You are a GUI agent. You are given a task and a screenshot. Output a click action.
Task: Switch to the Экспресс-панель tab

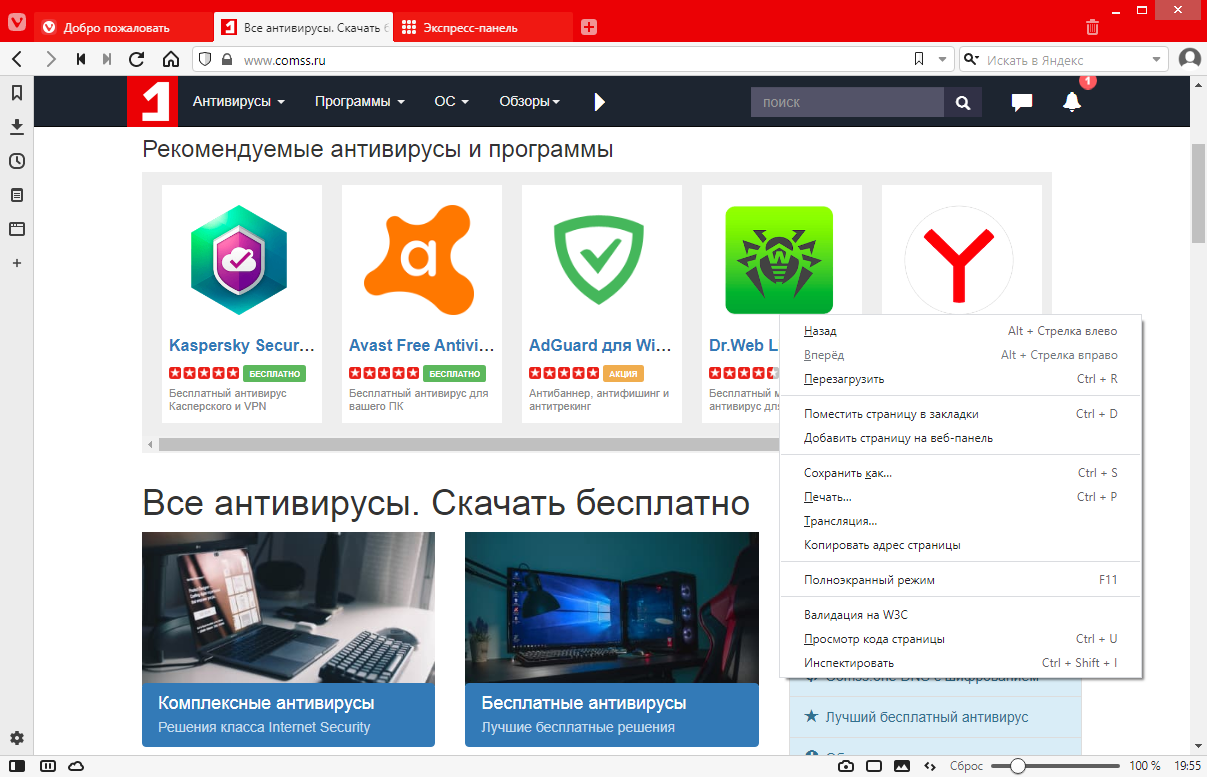pyautogui.click(x=483, y=28)
